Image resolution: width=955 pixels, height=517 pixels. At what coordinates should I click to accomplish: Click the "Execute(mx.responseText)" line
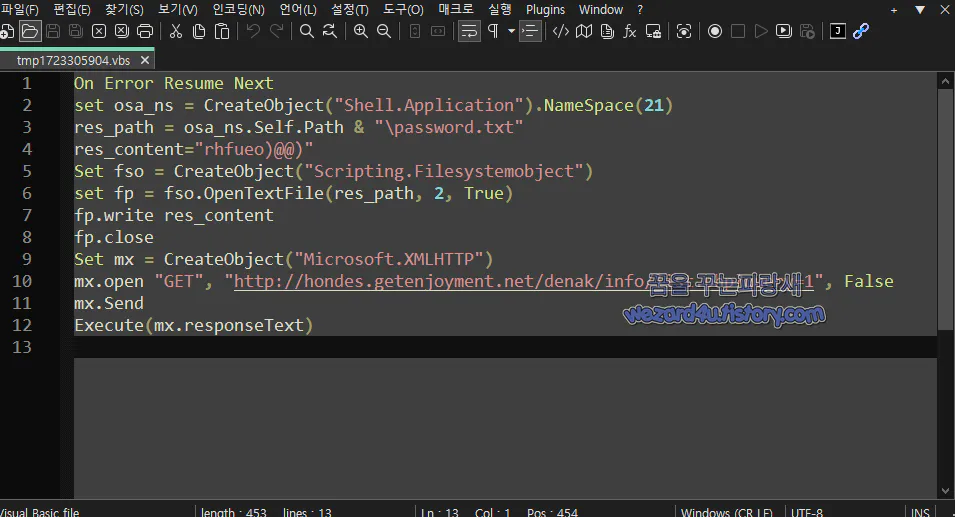coord(194,325)
